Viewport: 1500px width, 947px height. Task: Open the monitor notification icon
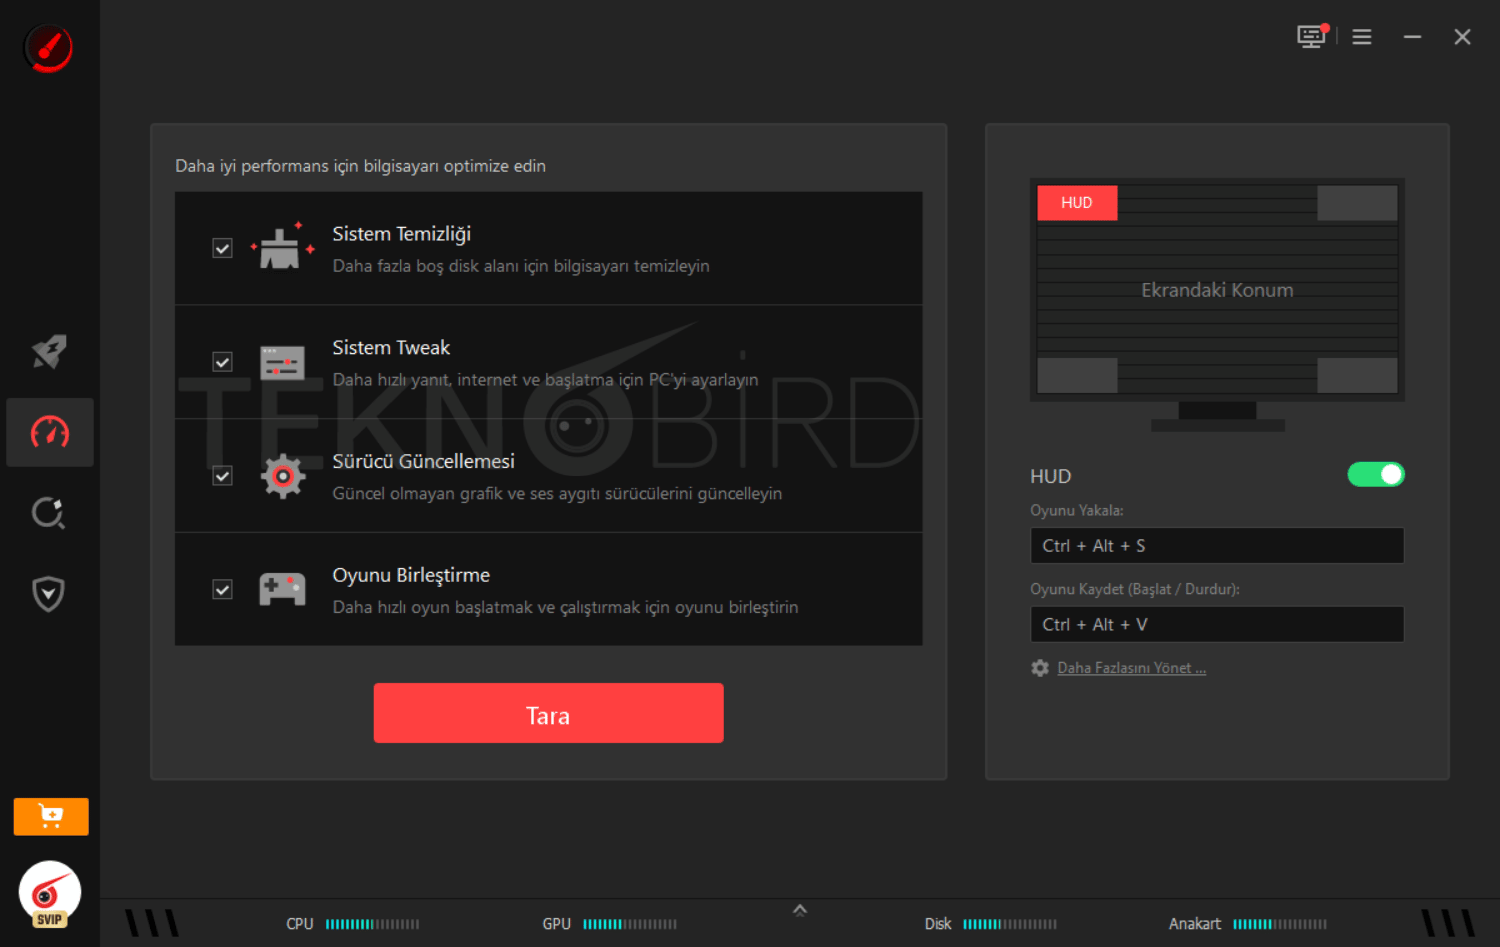click(1312, 36)
